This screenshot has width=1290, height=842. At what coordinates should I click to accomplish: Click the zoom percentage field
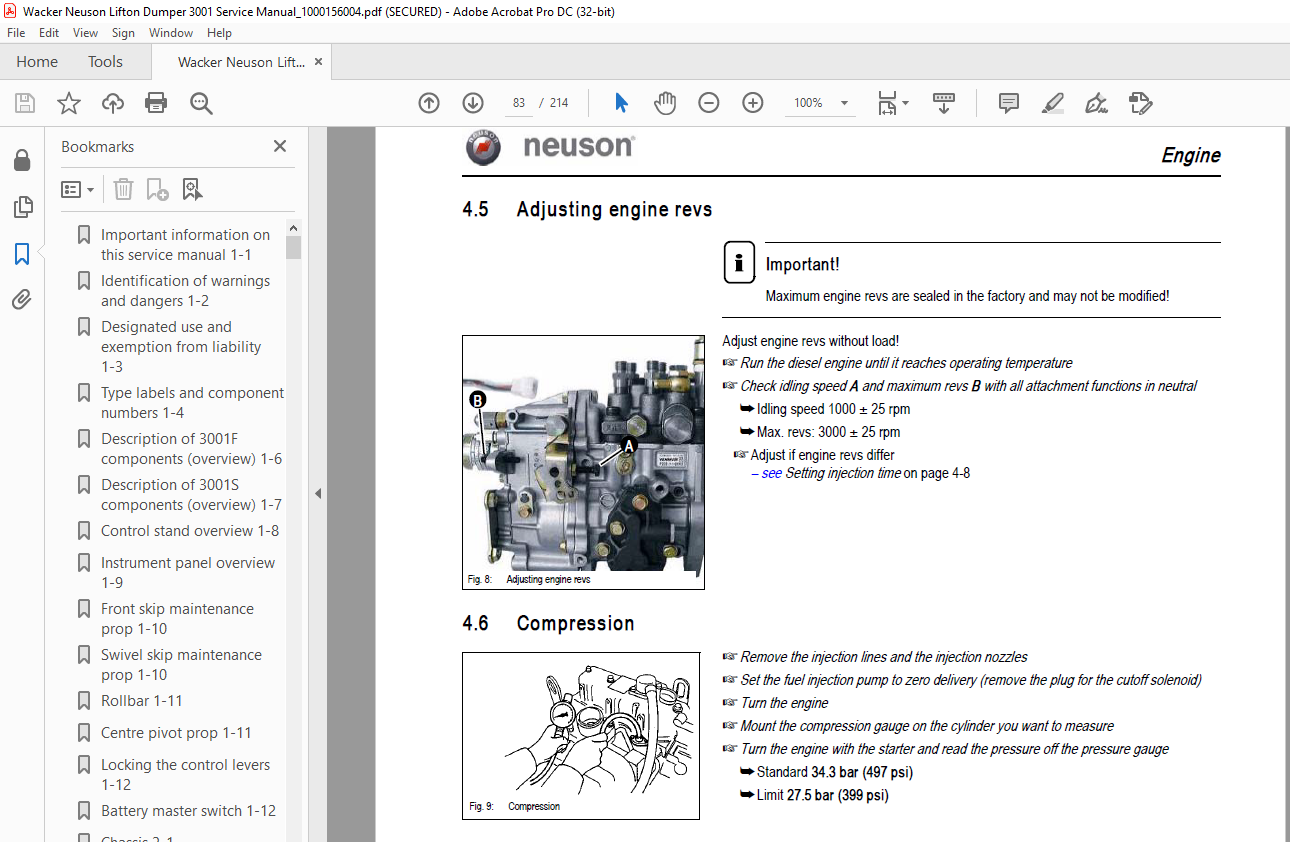click(x=808, y=103)
